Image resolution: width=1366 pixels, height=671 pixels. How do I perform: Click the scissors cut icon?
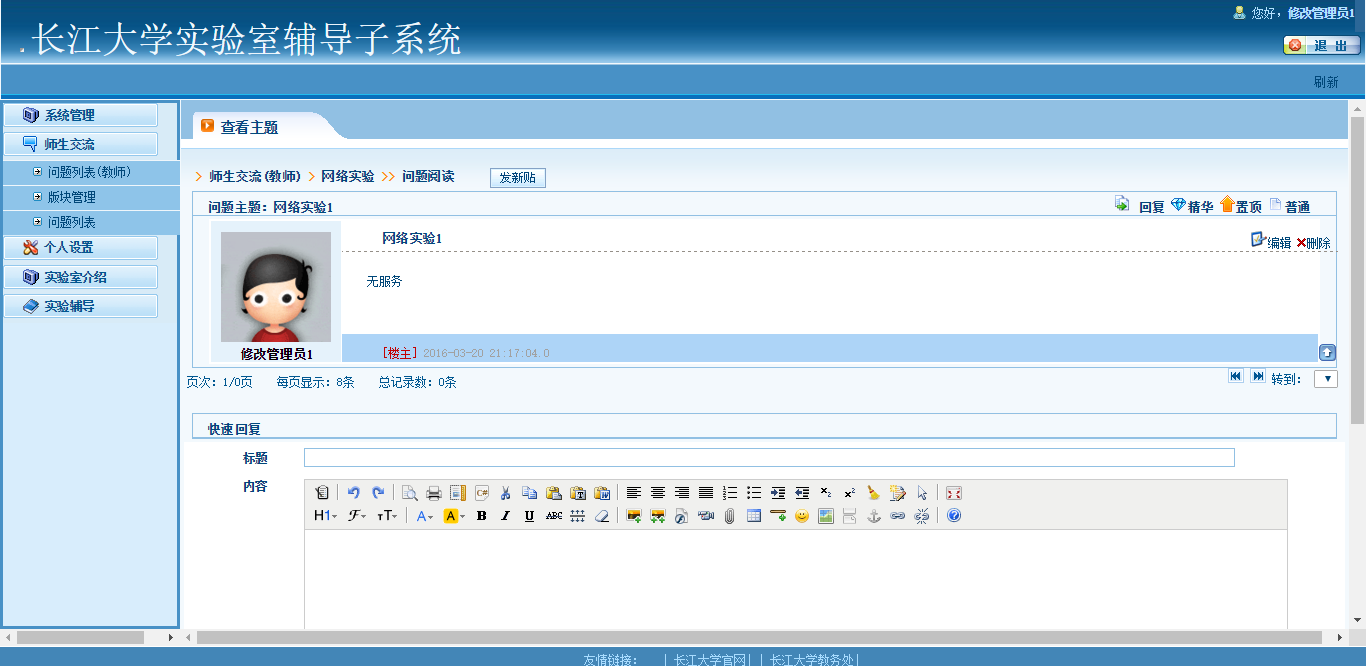(506, 493)
